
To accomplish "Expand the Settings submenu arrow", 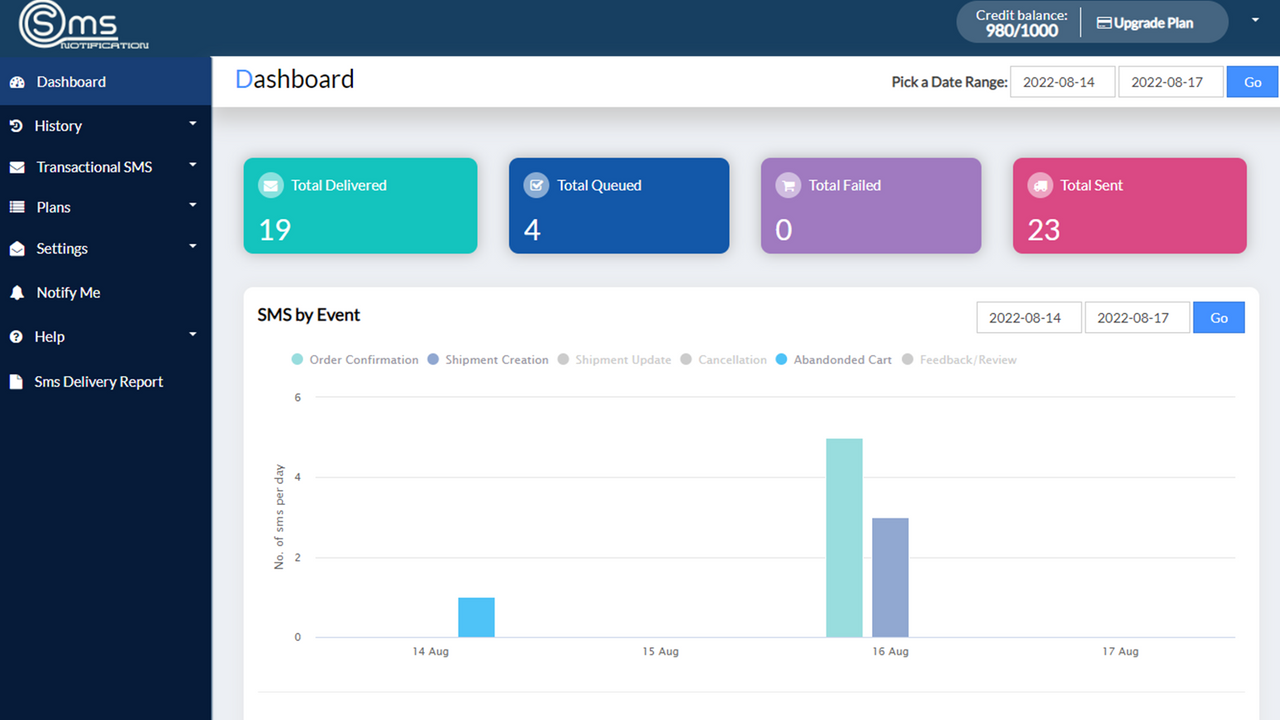I will 193,246.
